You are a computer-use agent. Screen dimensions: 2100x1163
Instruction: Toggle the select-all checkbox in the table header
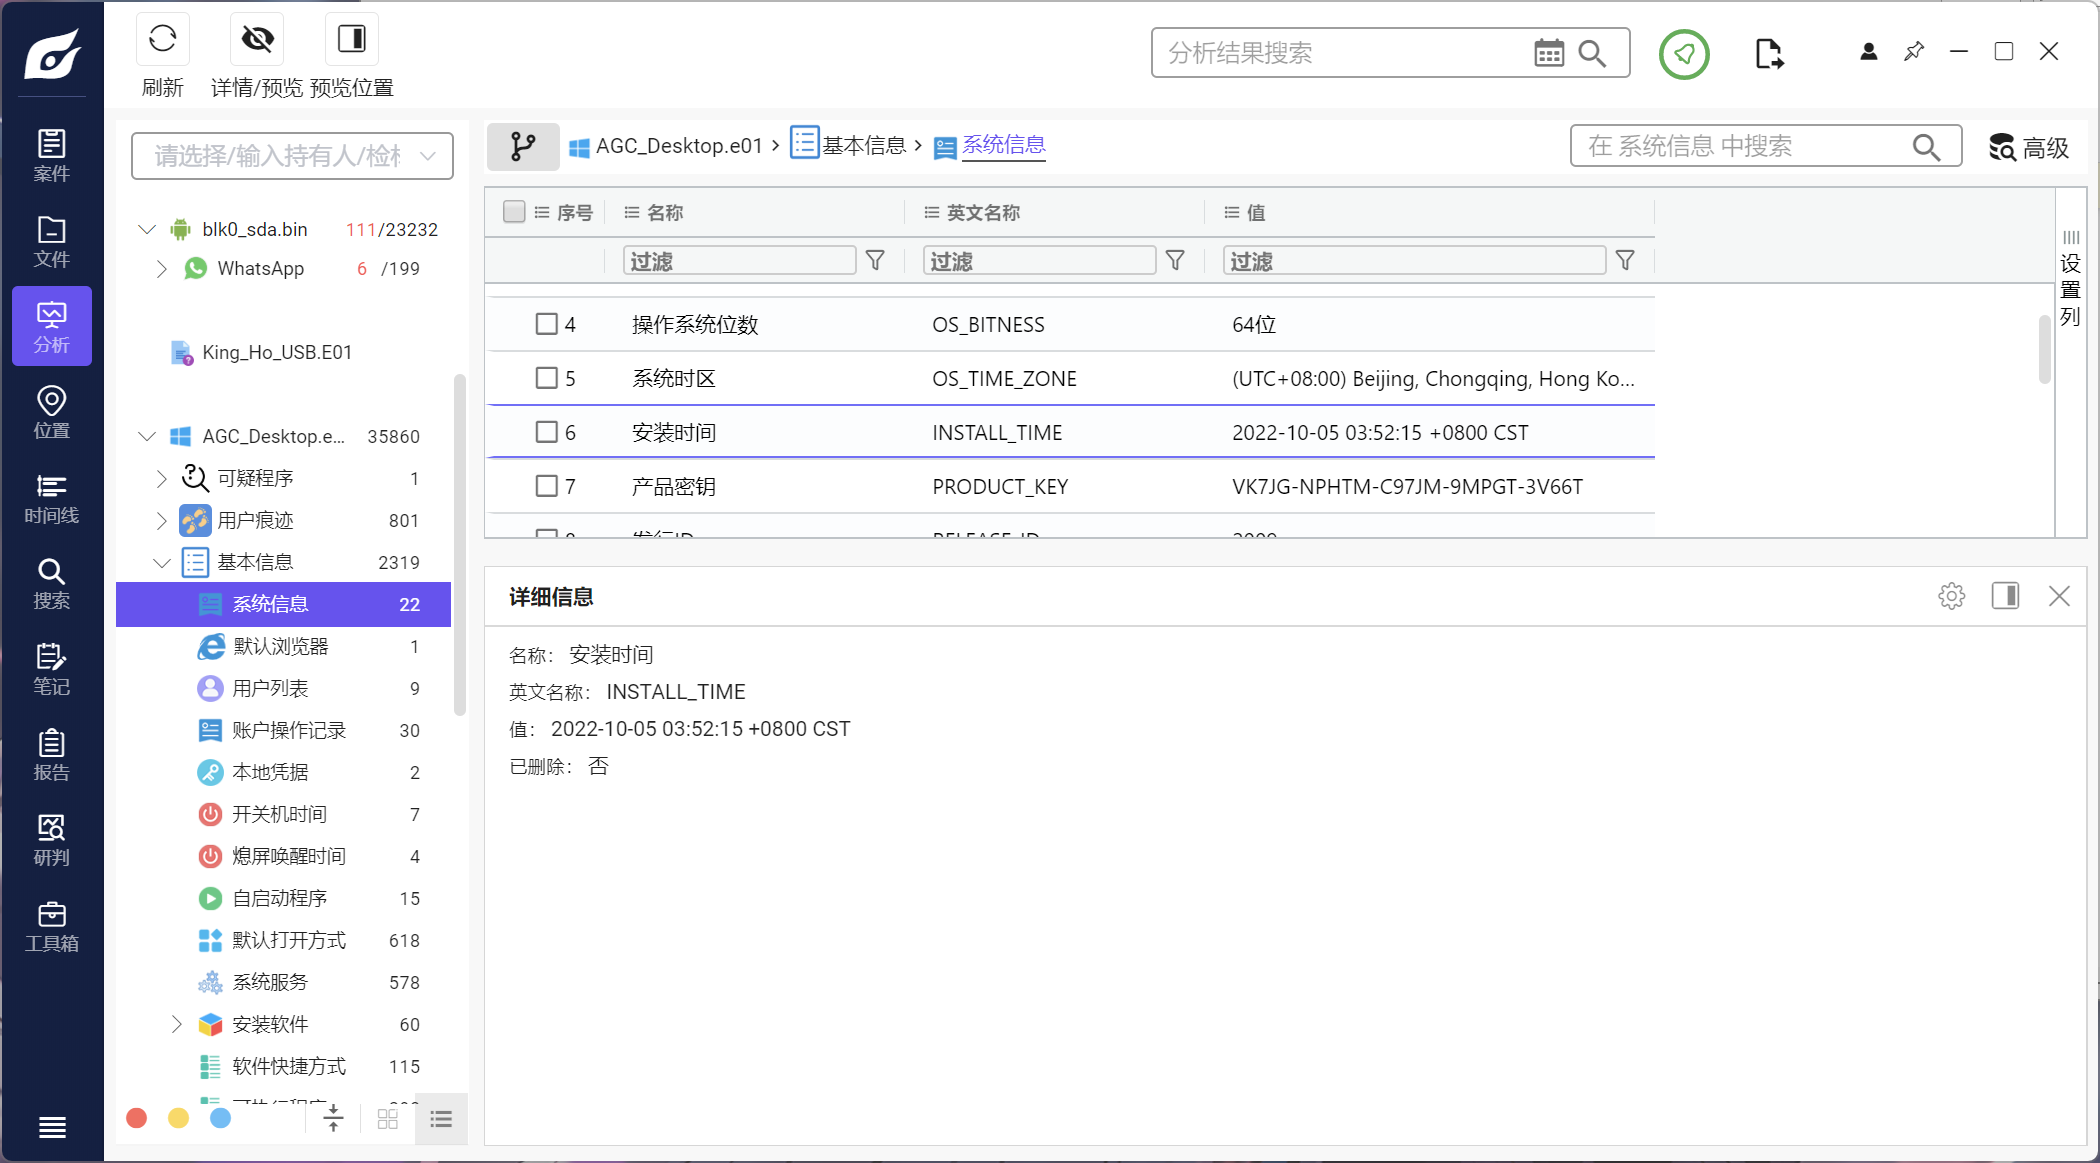(514, 212)
